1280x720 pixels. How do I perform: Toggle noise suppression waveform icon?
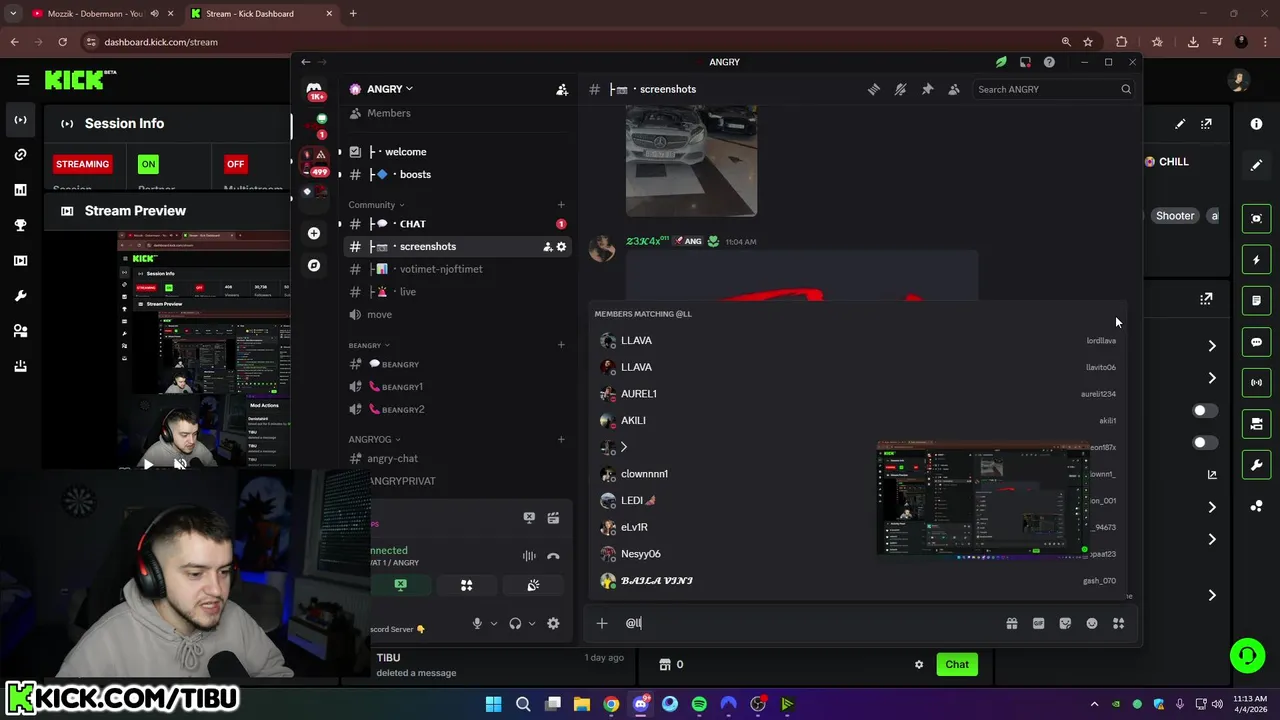pyautogui.click(x=529, y=556)
